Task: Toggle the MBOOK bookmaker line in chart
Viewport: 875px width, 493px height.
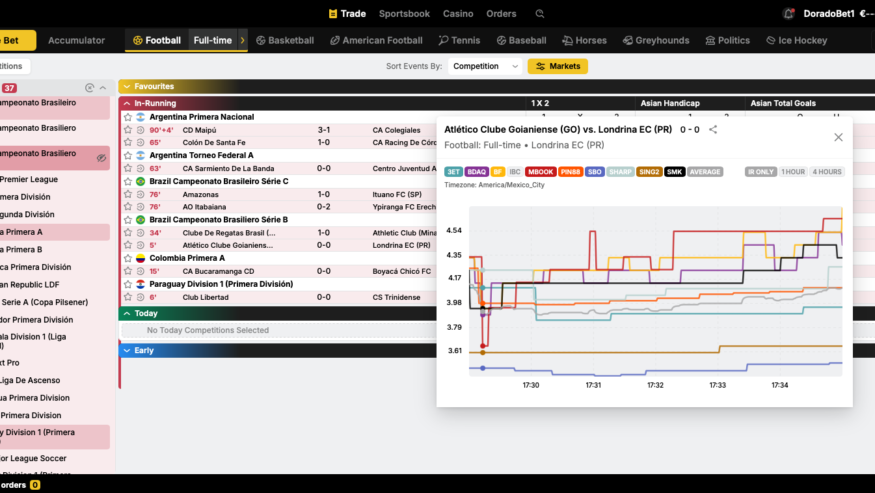Action: (540, 172)
